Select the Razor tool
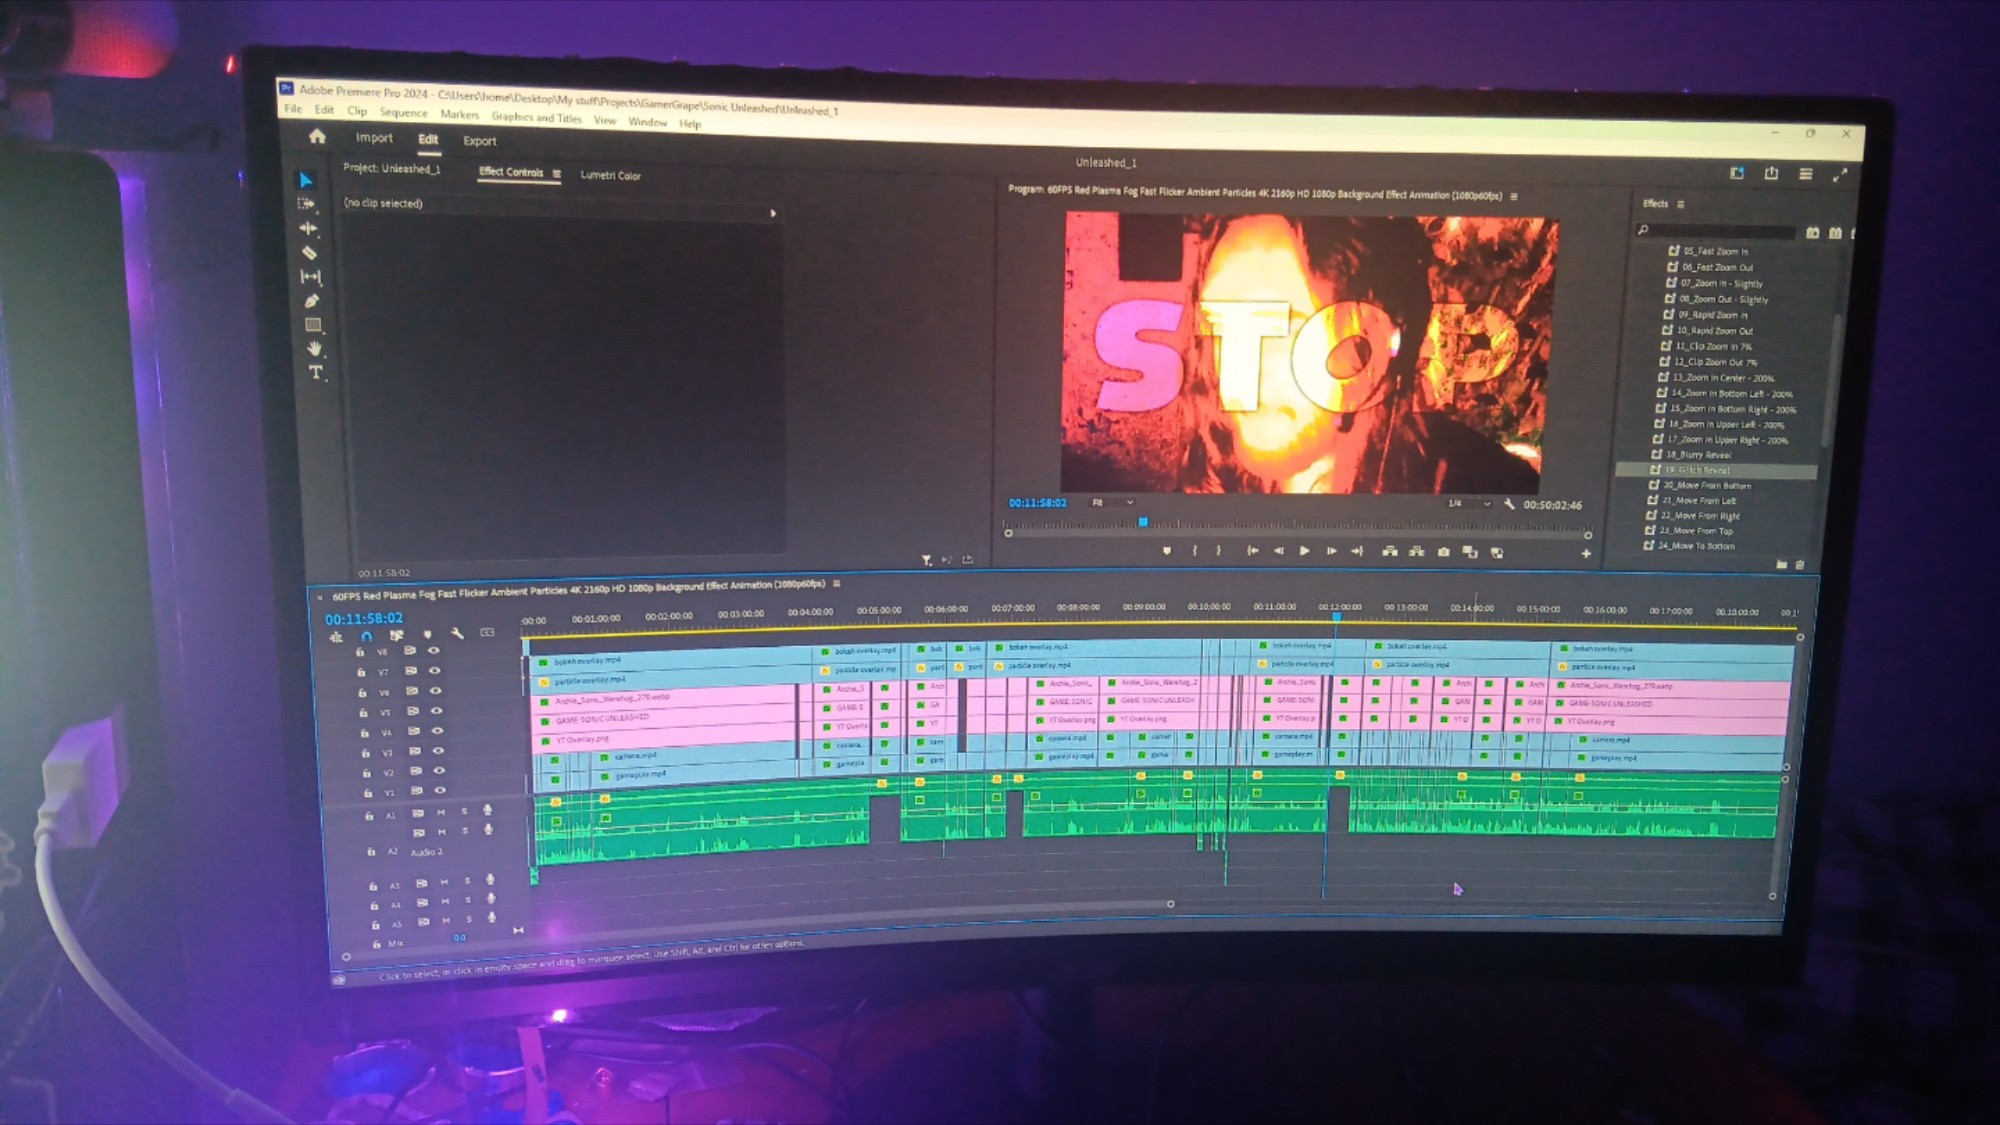2000x1125 pixels. point(309,252)
